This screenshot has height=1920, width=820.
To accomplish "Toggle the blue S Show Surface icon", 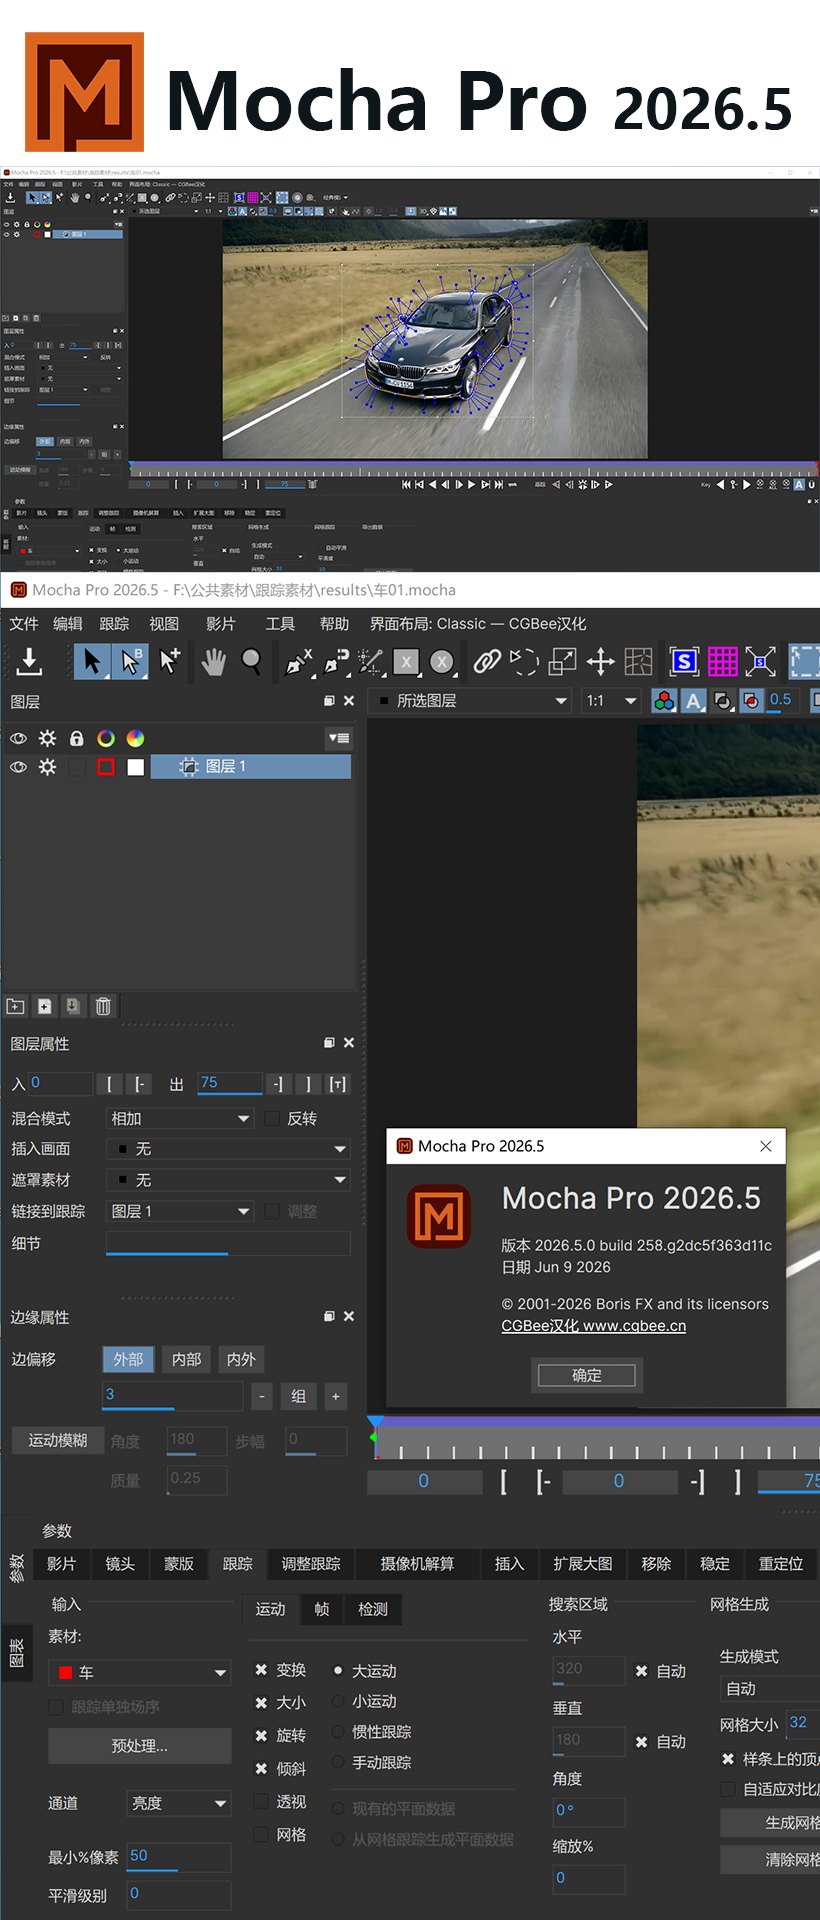I will tap(684, 661).
